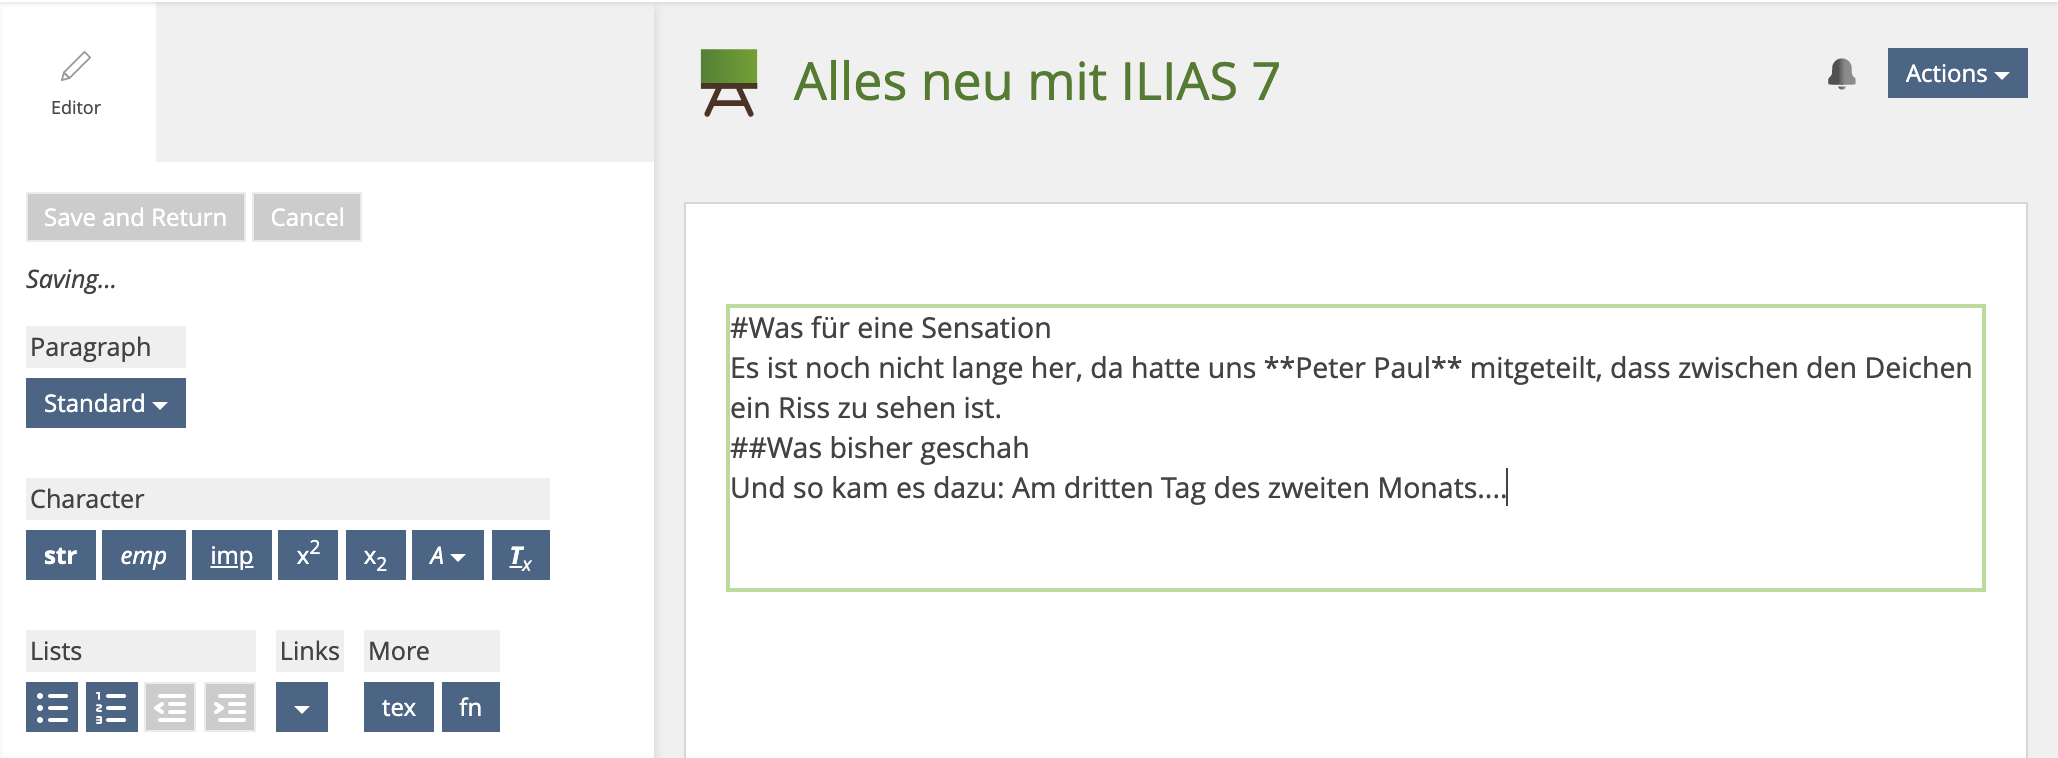Click the Cancel button

click(x=307, y=217)
